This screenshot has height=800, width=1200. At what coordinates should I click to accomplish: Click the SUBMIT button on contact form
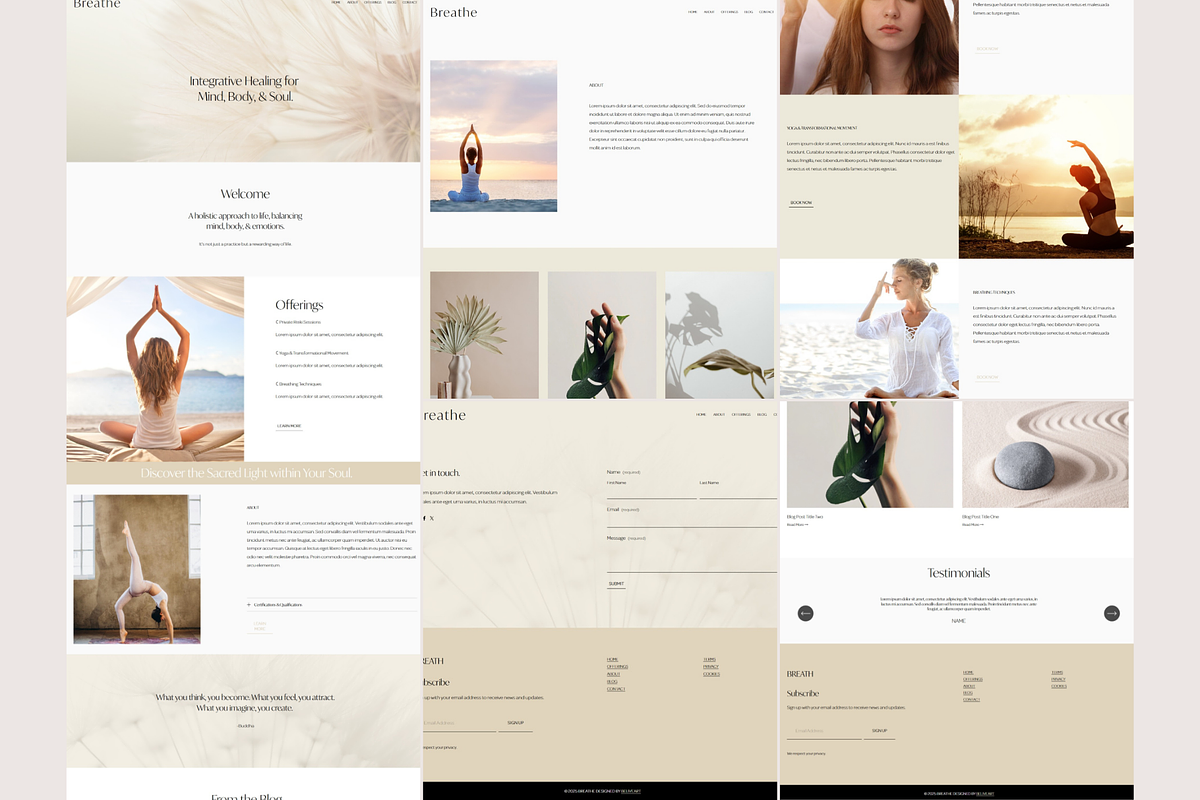[x=616, y=583]
